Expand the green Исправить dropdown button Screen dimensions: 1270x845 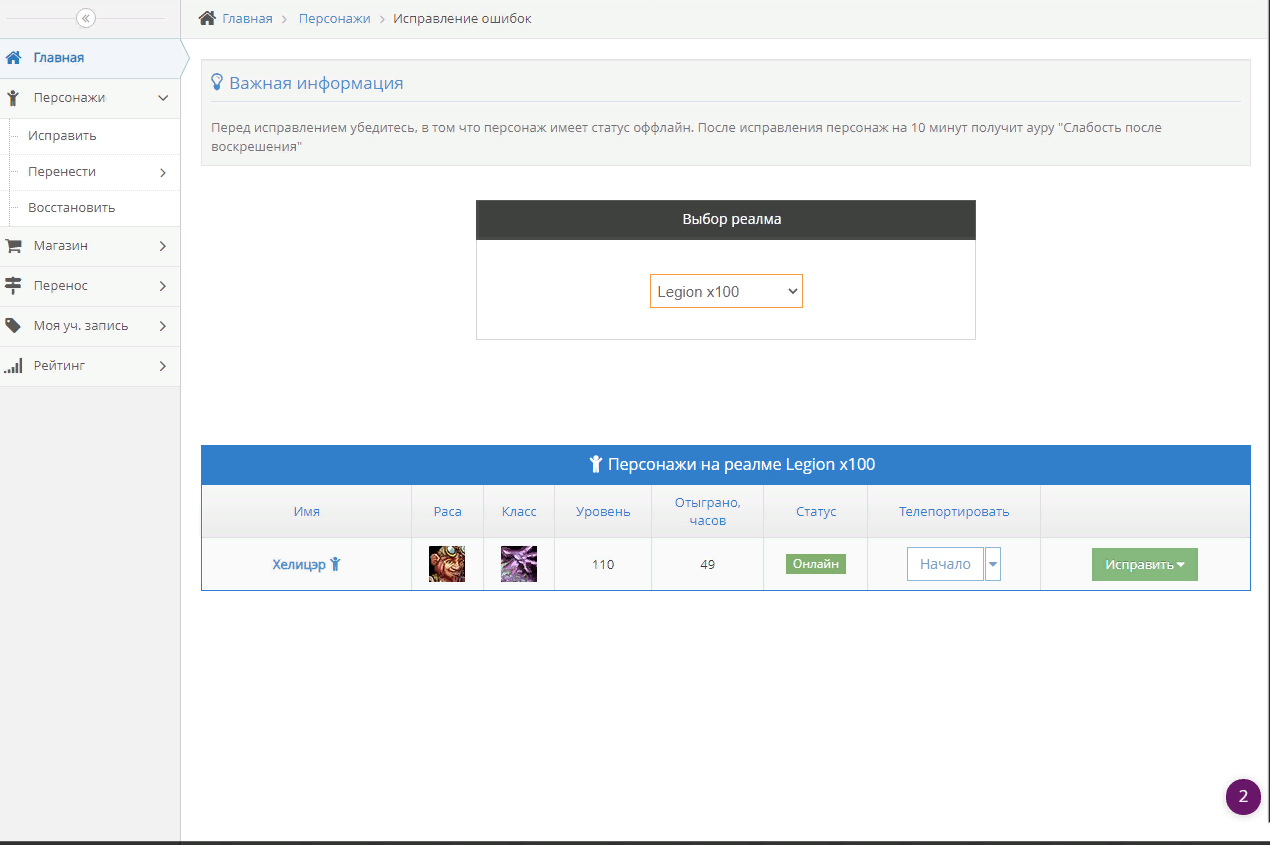1144,564
